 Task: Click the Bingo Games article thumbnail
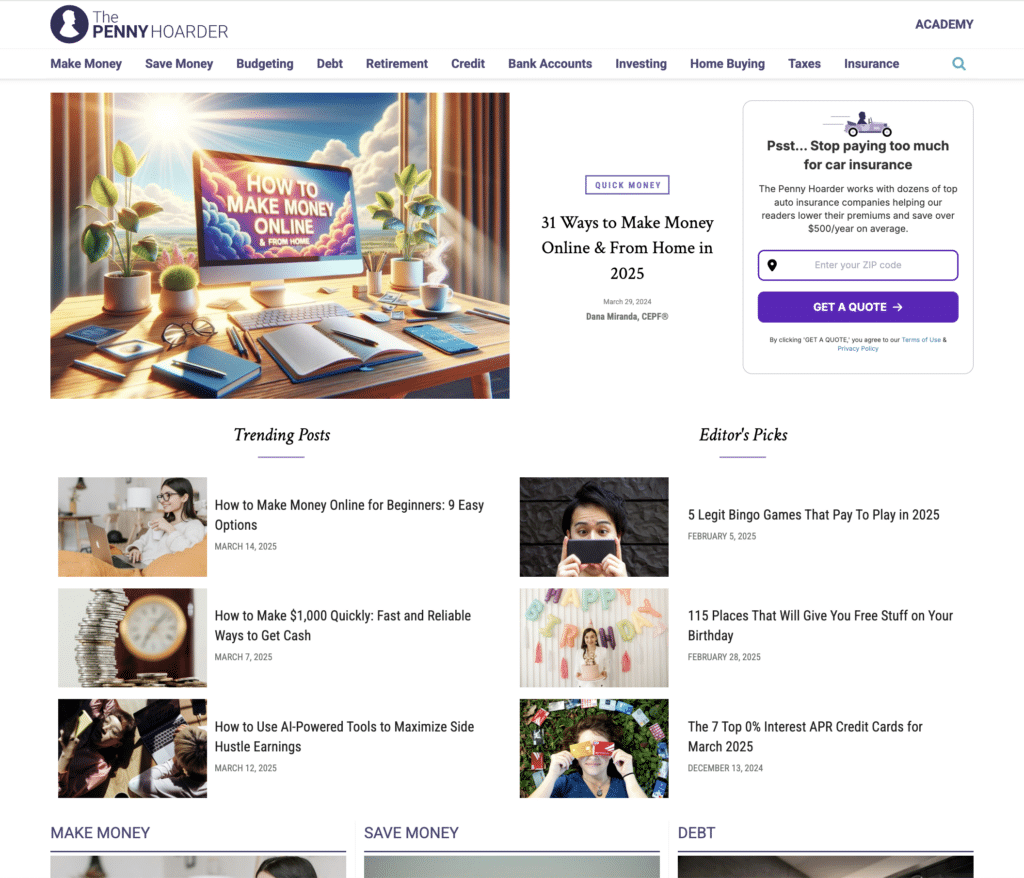593,527
